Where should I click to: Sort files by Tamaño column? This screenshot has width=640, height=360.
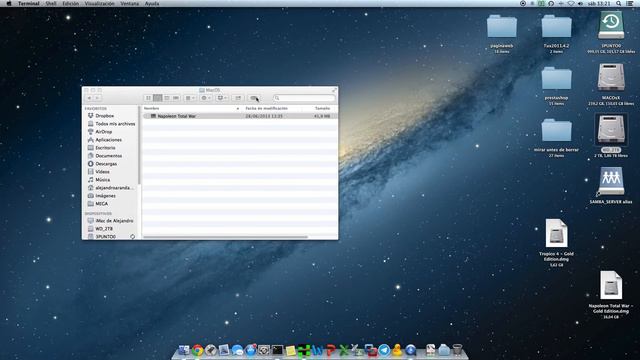[x=322, y=109]
